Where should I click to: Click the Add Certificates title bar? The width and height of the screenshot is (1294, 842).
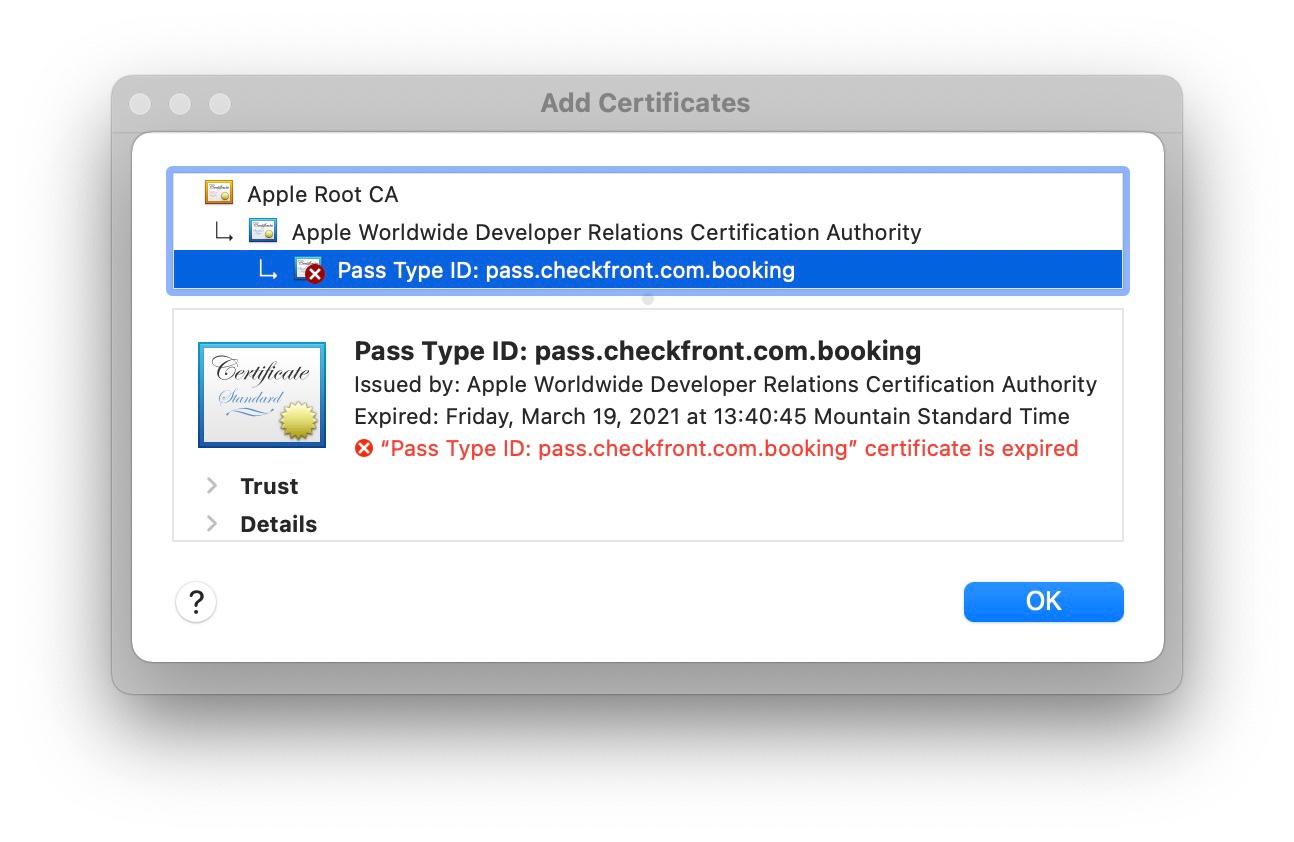click(646, 102)
